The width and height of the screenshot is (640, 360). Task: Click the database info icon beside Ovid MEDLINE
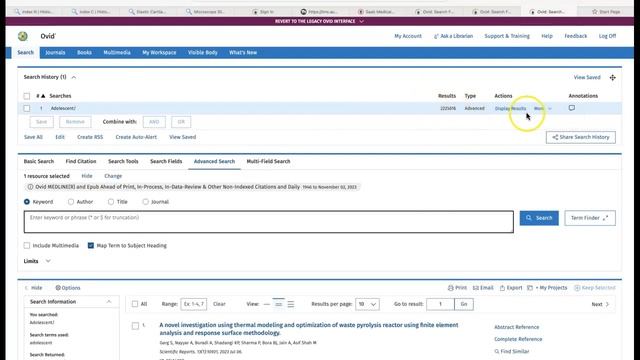pyautogui.click(x=30, y=187)
